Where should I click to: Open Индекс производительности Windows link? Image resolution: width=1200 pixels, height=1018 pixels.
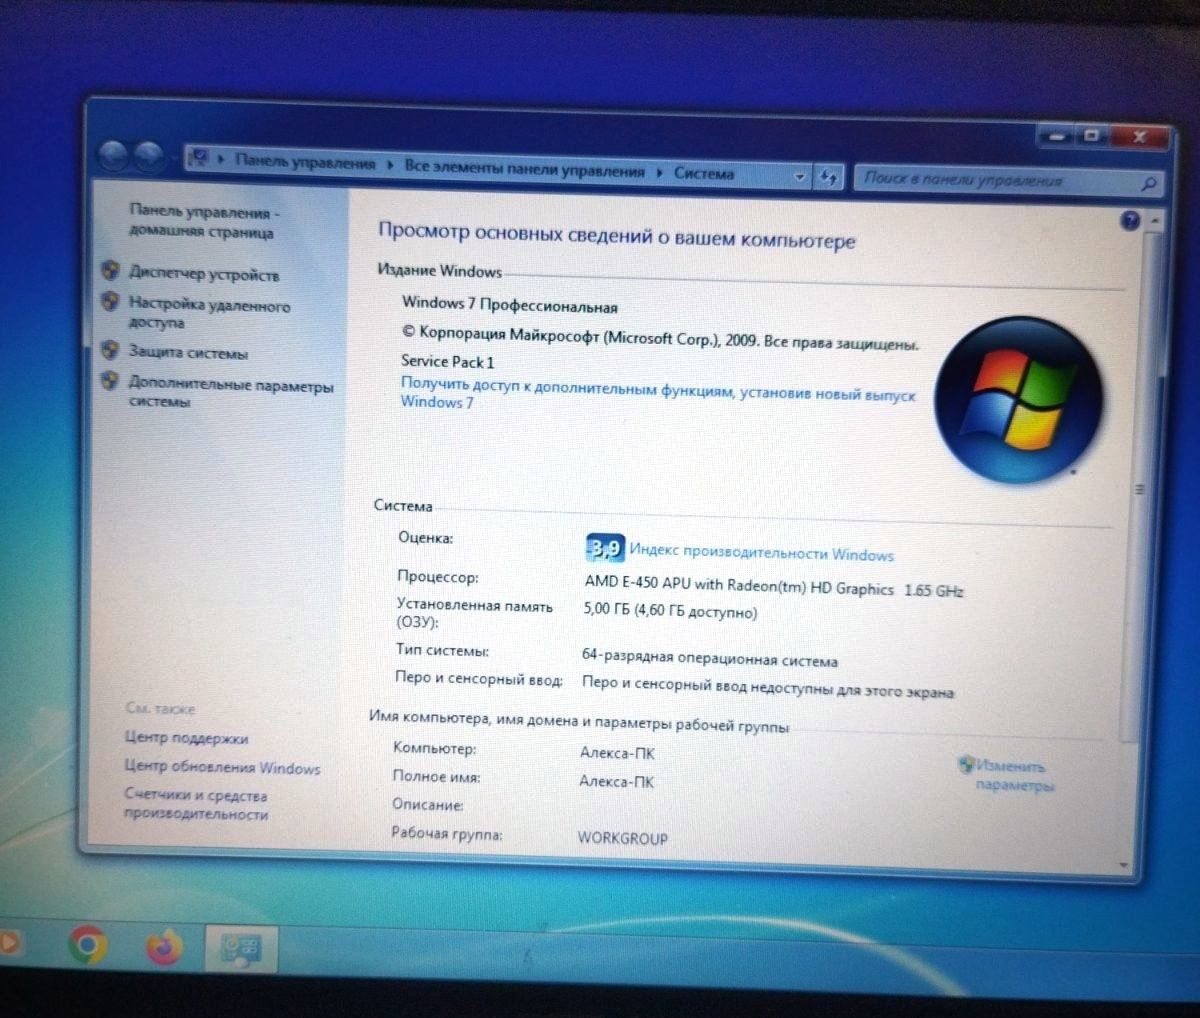[761, 552]
